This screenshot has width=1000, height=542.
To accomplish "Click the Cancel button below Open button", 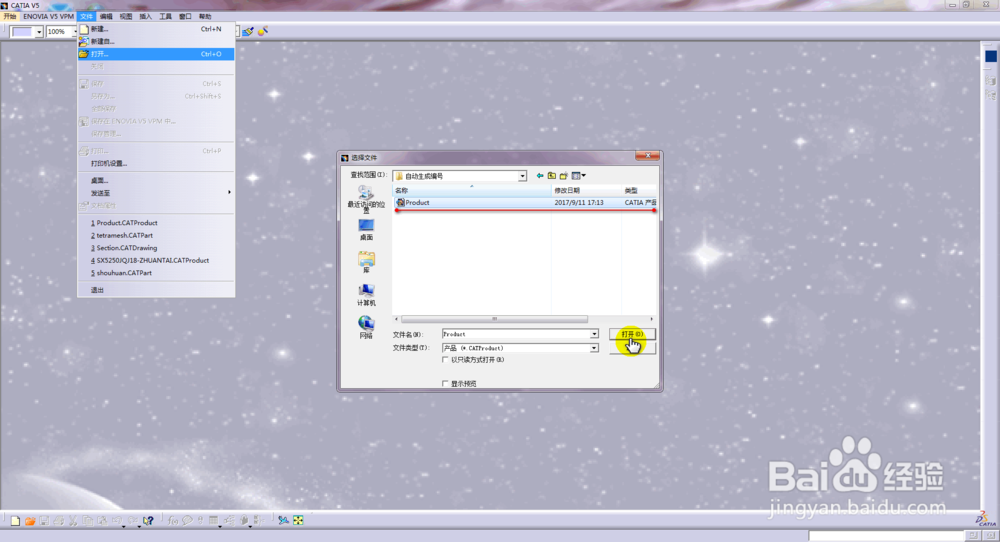I will [632, 348].
